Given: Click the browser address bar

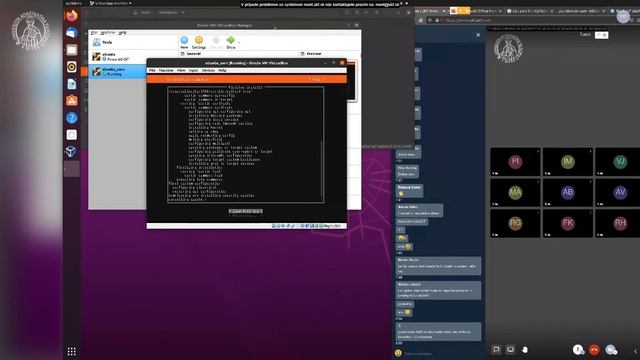Looking at the screenshot, I should click(x=527, y=20).
